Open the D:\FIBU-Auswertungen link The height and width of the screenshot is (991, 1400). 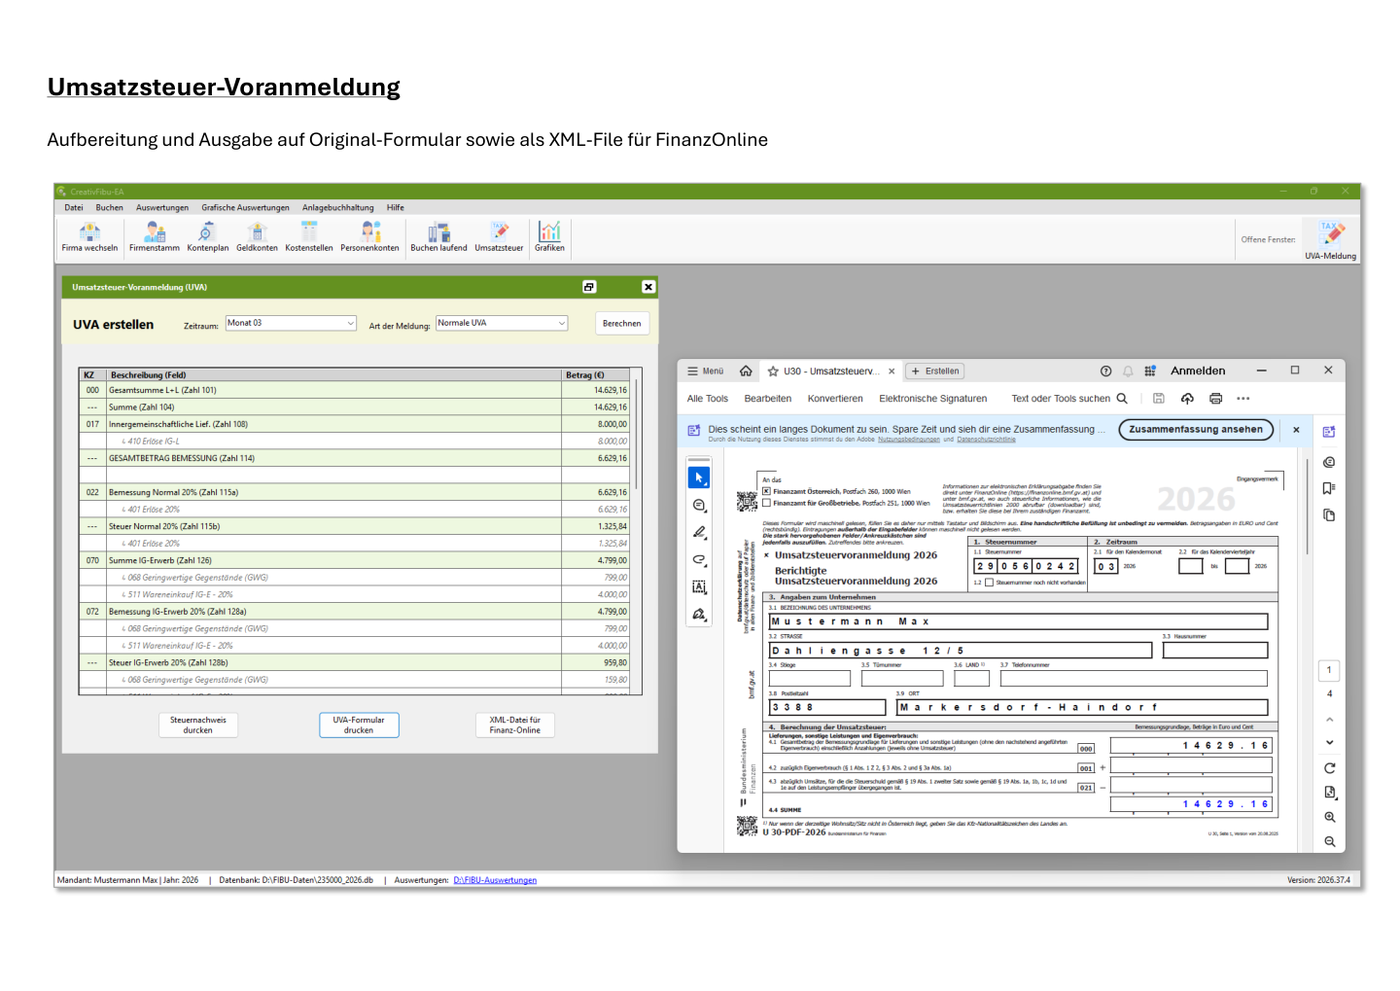[x=495, y=880]
